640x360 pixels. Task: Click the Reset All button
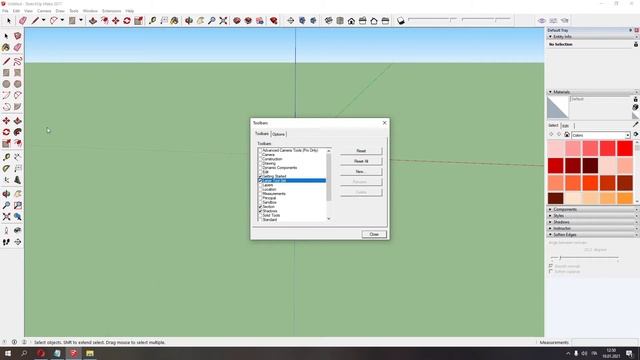[361, 161]
